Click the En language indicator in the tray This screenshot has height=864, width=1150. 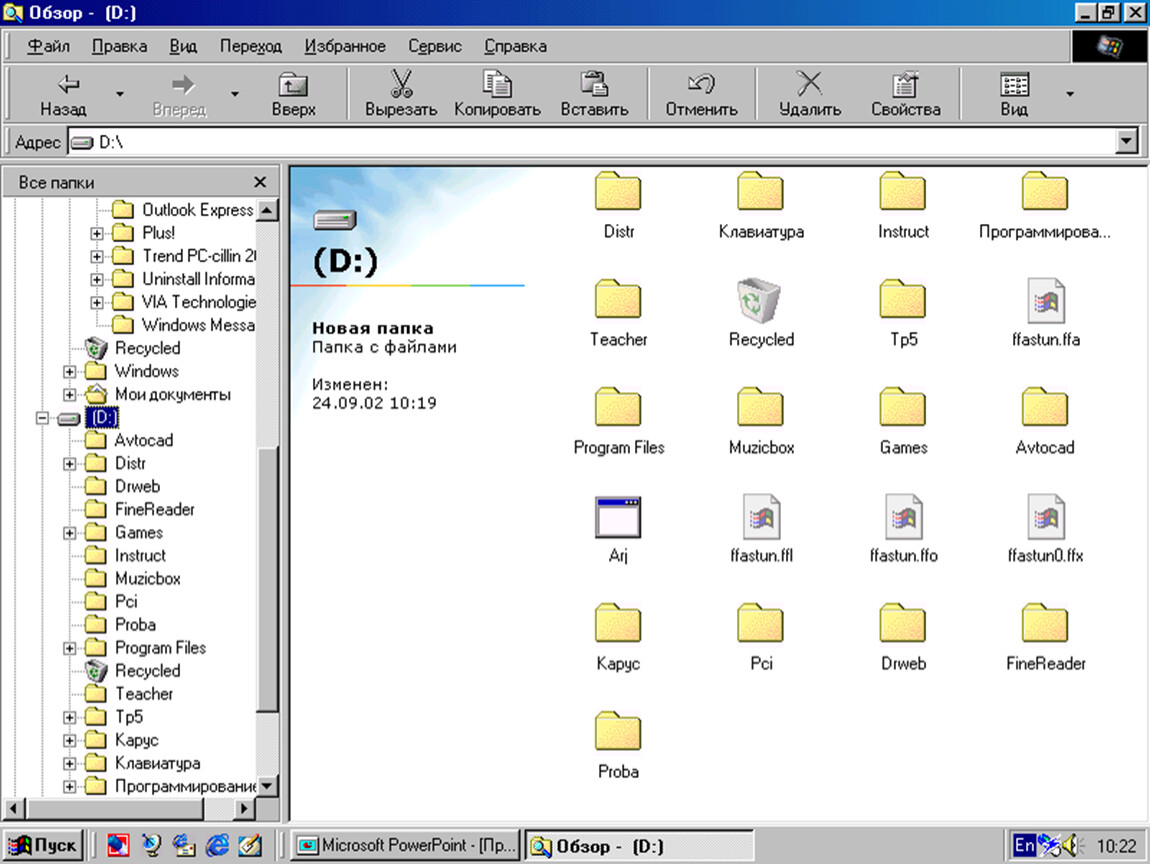1025,846
